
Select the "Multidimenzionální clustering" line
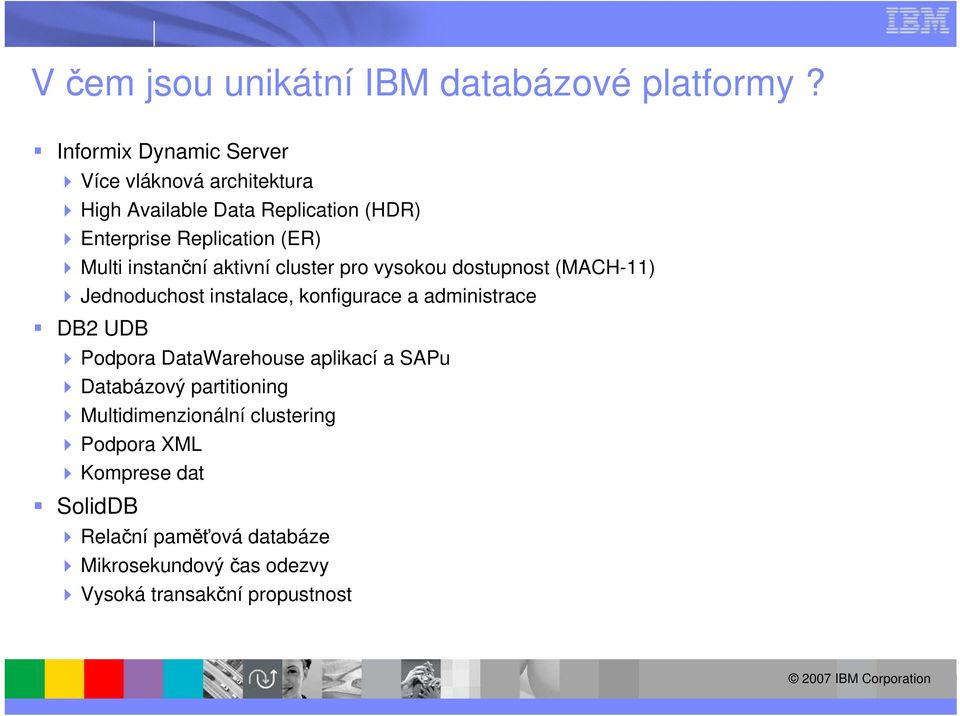point(208,416)
